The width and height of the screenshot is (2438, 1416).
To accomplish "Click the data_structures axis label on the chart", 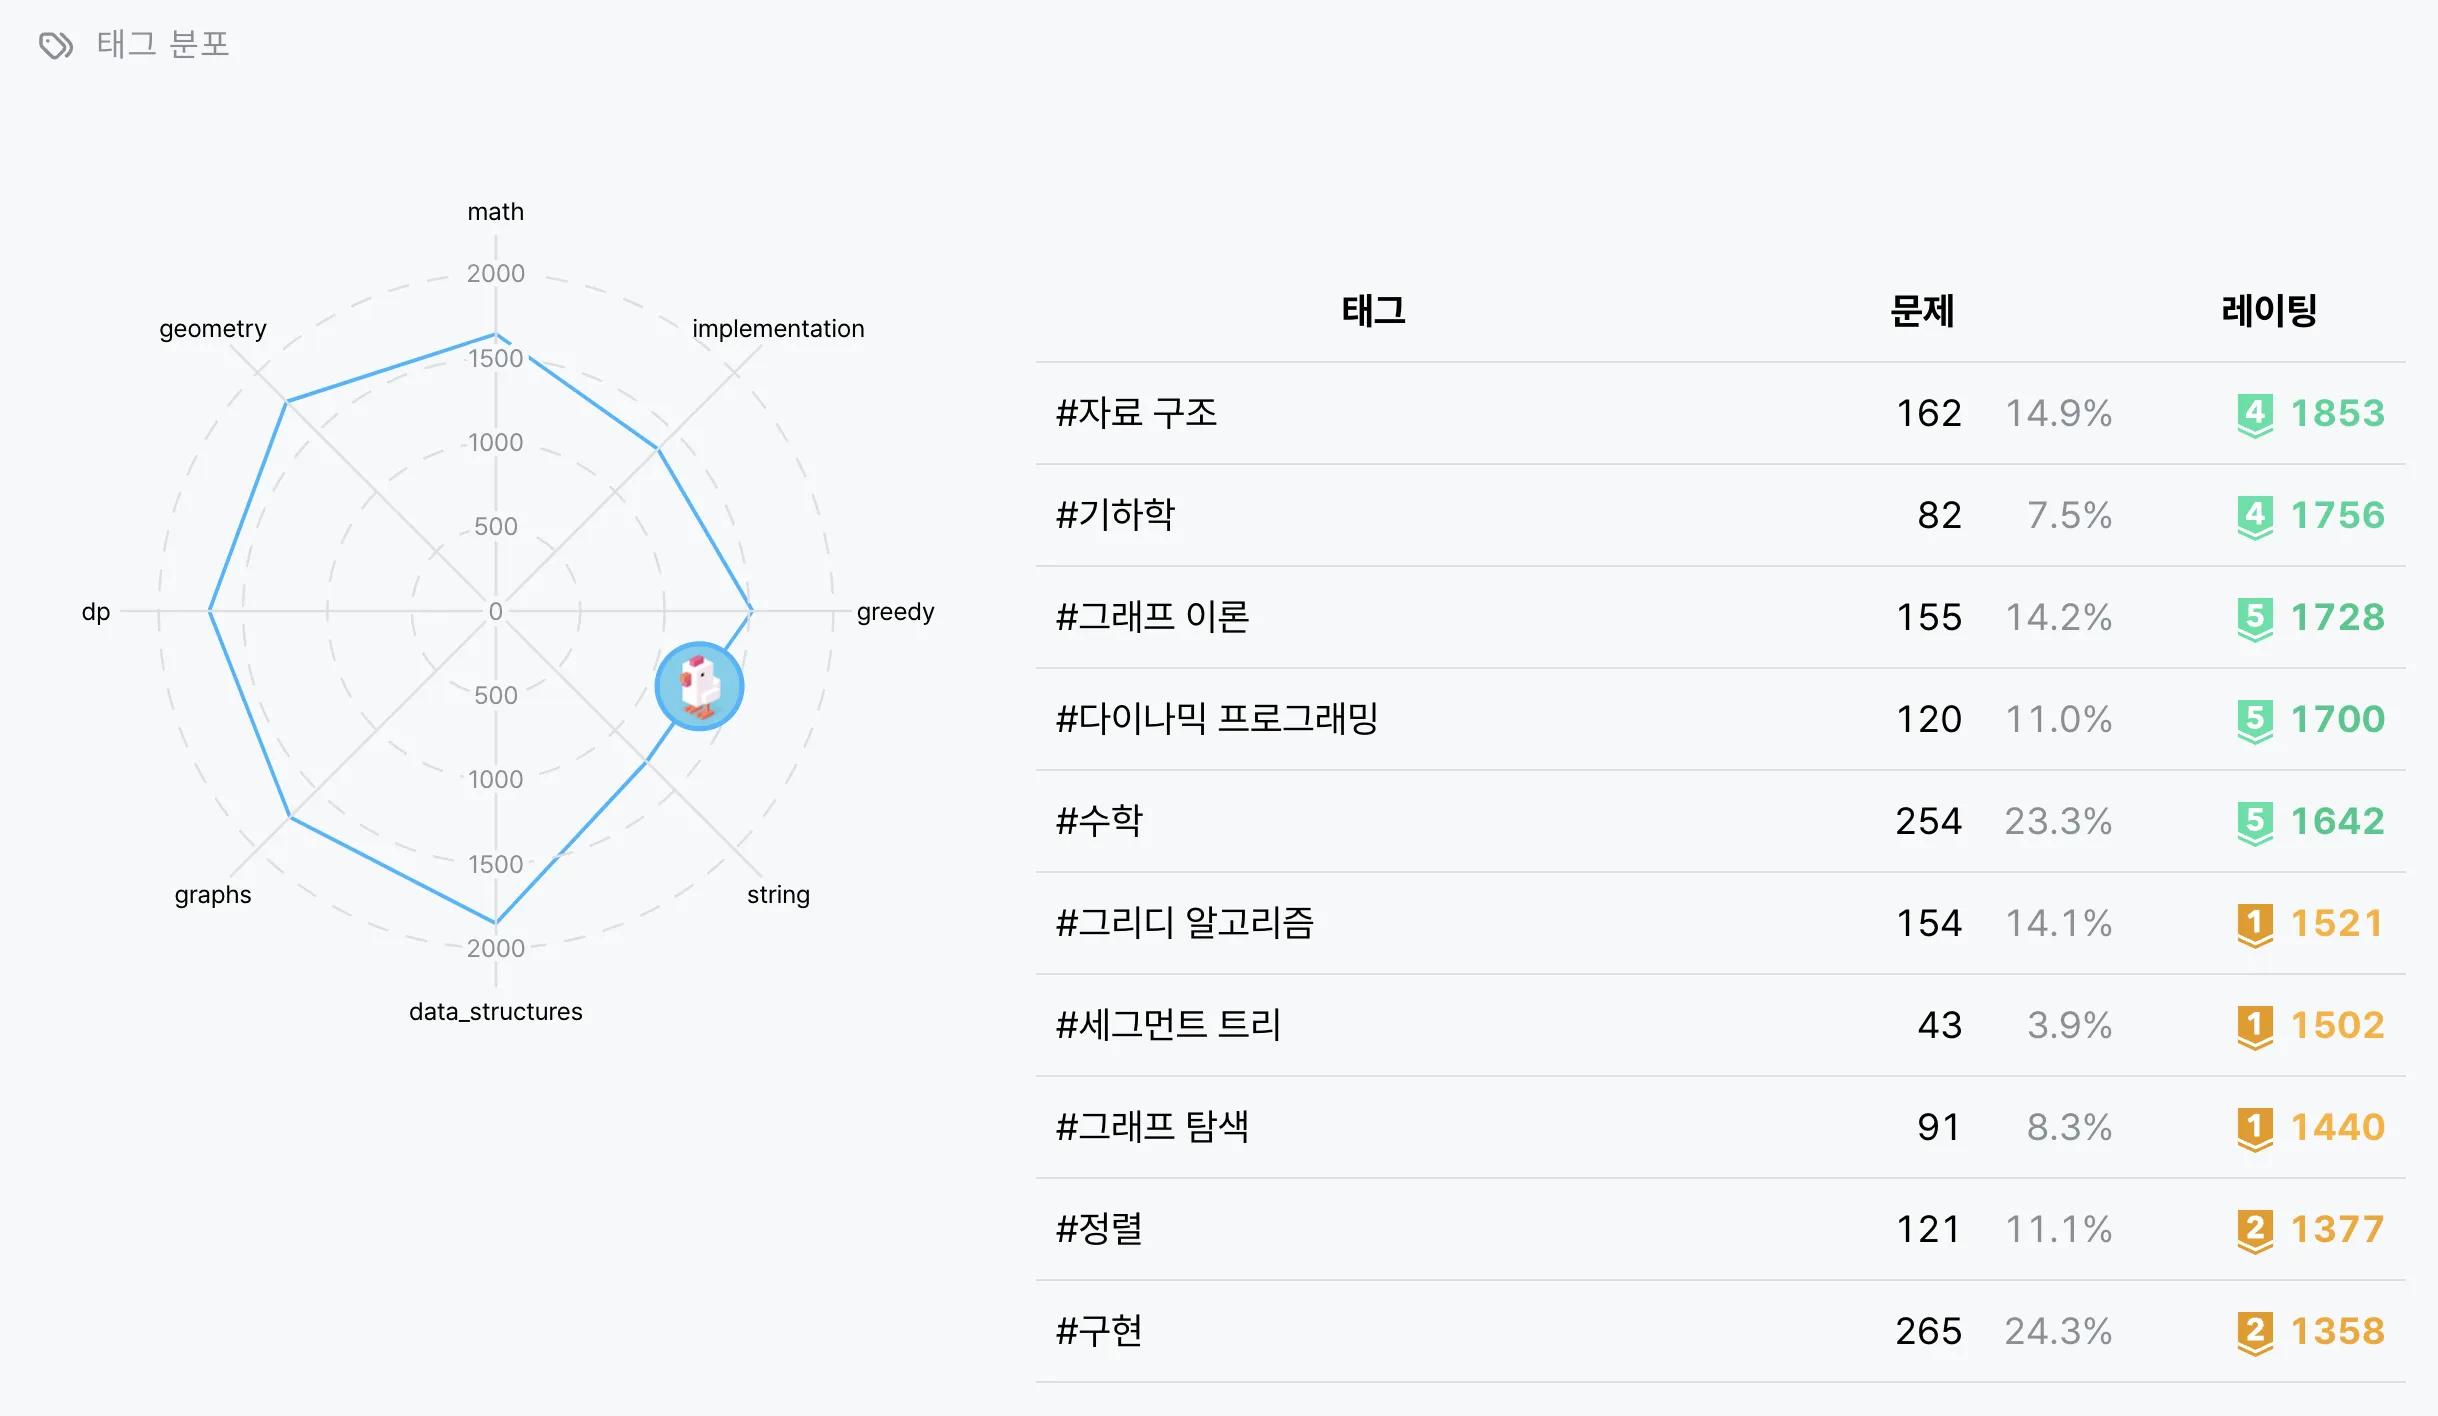I will [495, 1012].
